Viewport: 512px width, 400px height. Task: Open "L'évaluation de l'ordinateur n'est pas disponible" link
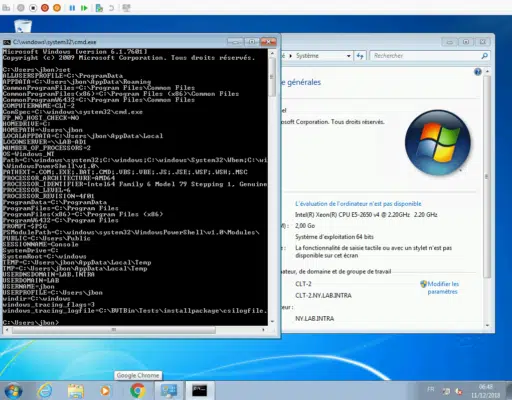click(x=358, y=204)
